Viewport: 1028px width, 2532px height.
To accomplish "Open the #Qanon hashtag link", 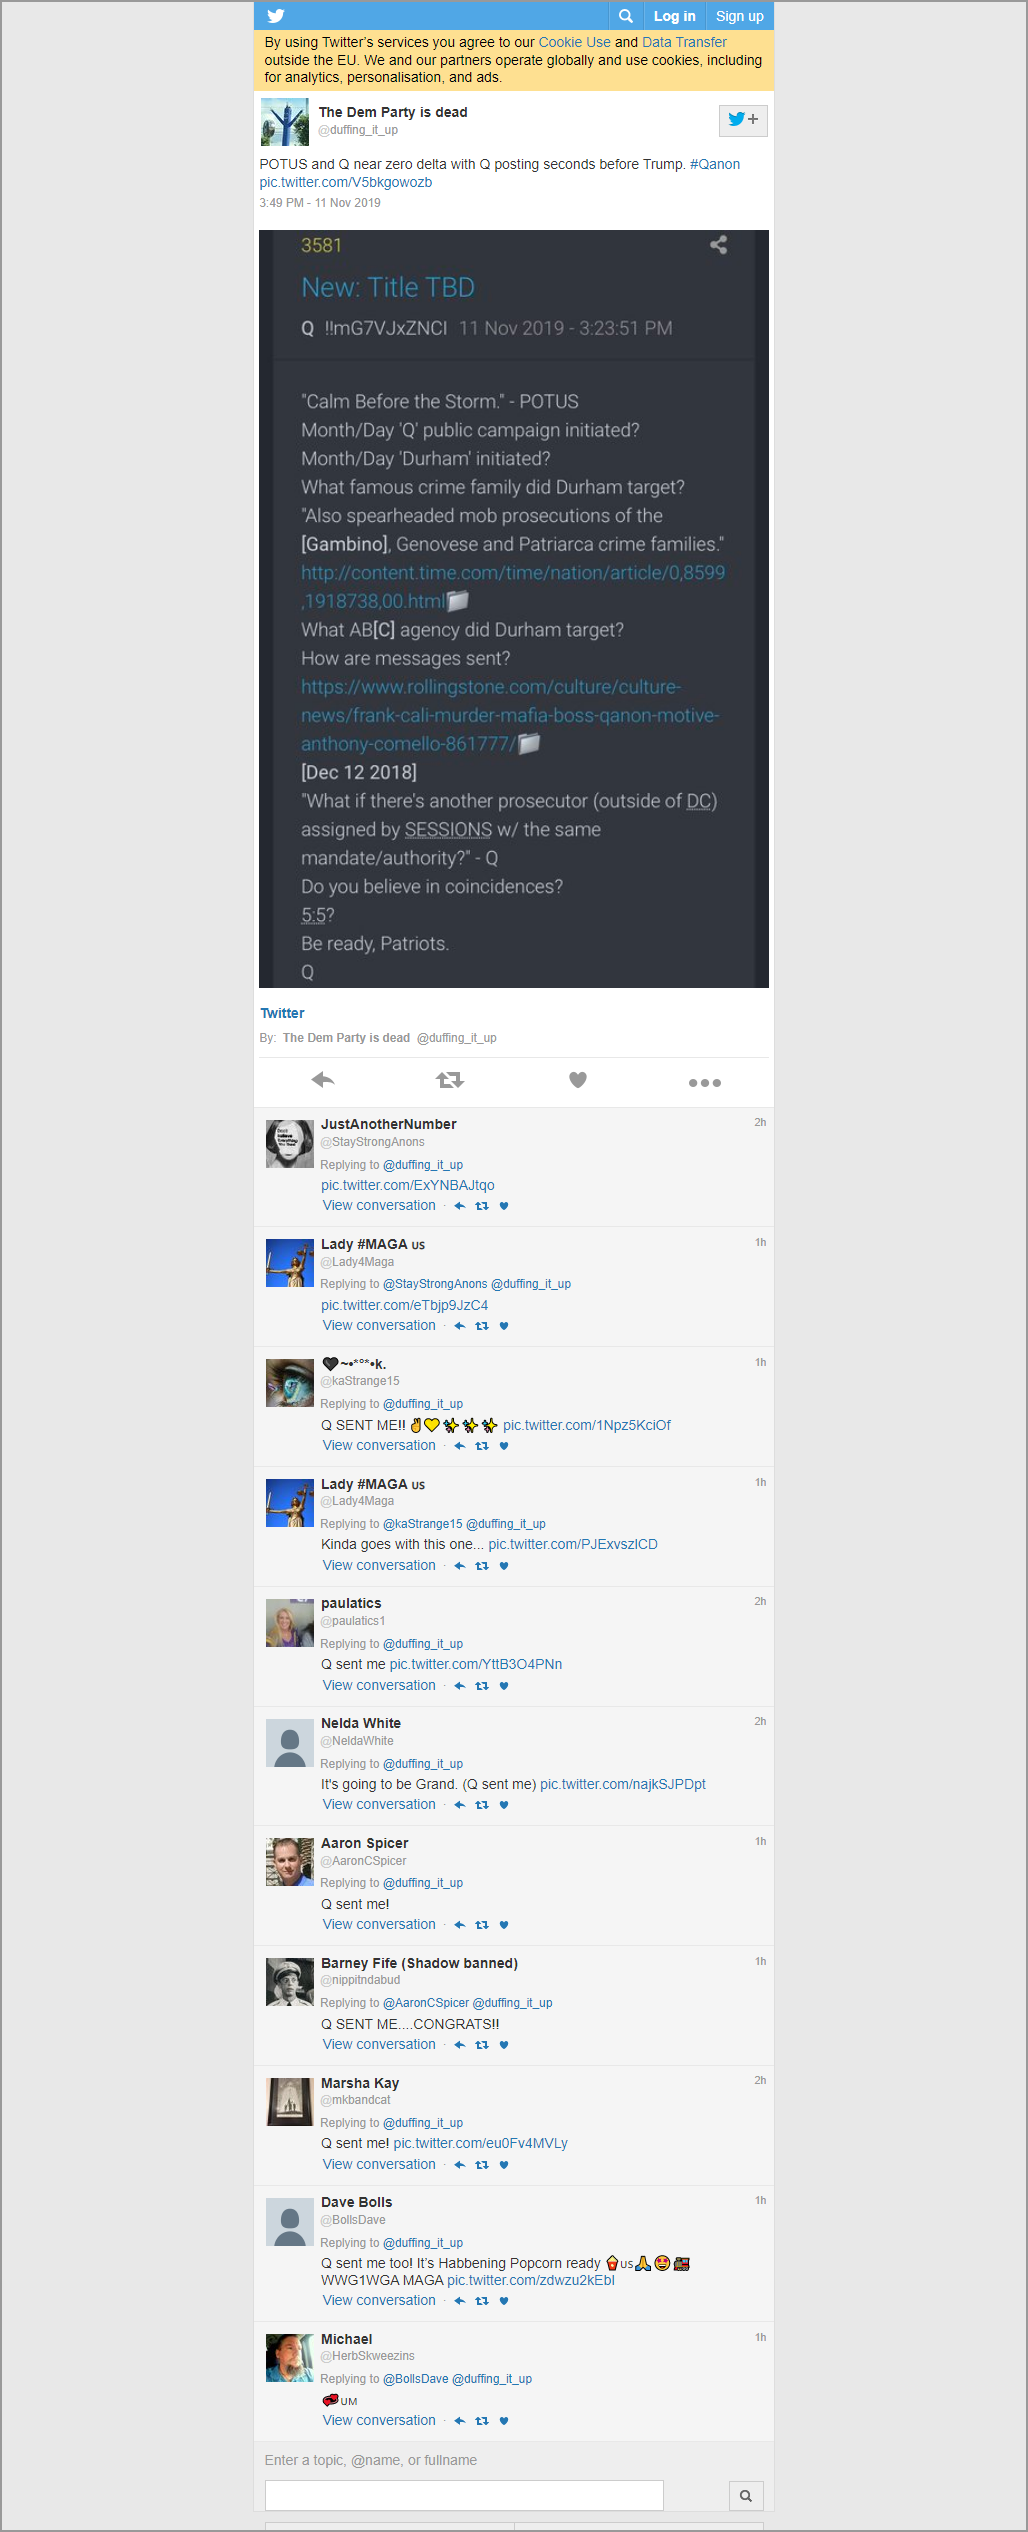I will tap(715, 164).
